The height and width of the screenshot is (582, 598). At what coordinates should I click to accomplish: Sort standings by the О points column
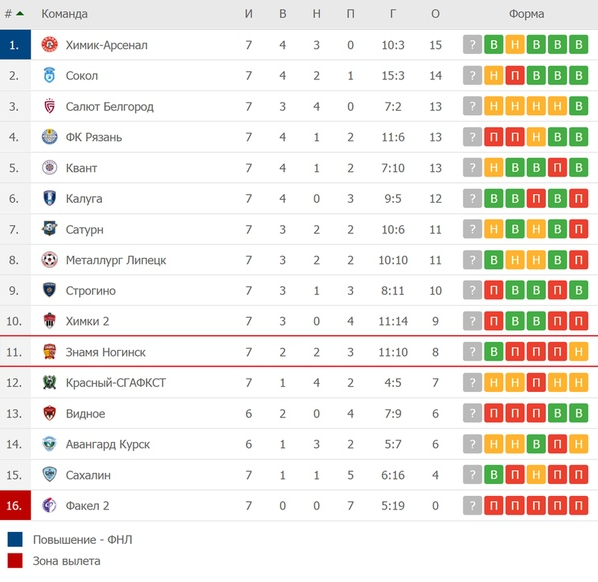coord(435,14)
